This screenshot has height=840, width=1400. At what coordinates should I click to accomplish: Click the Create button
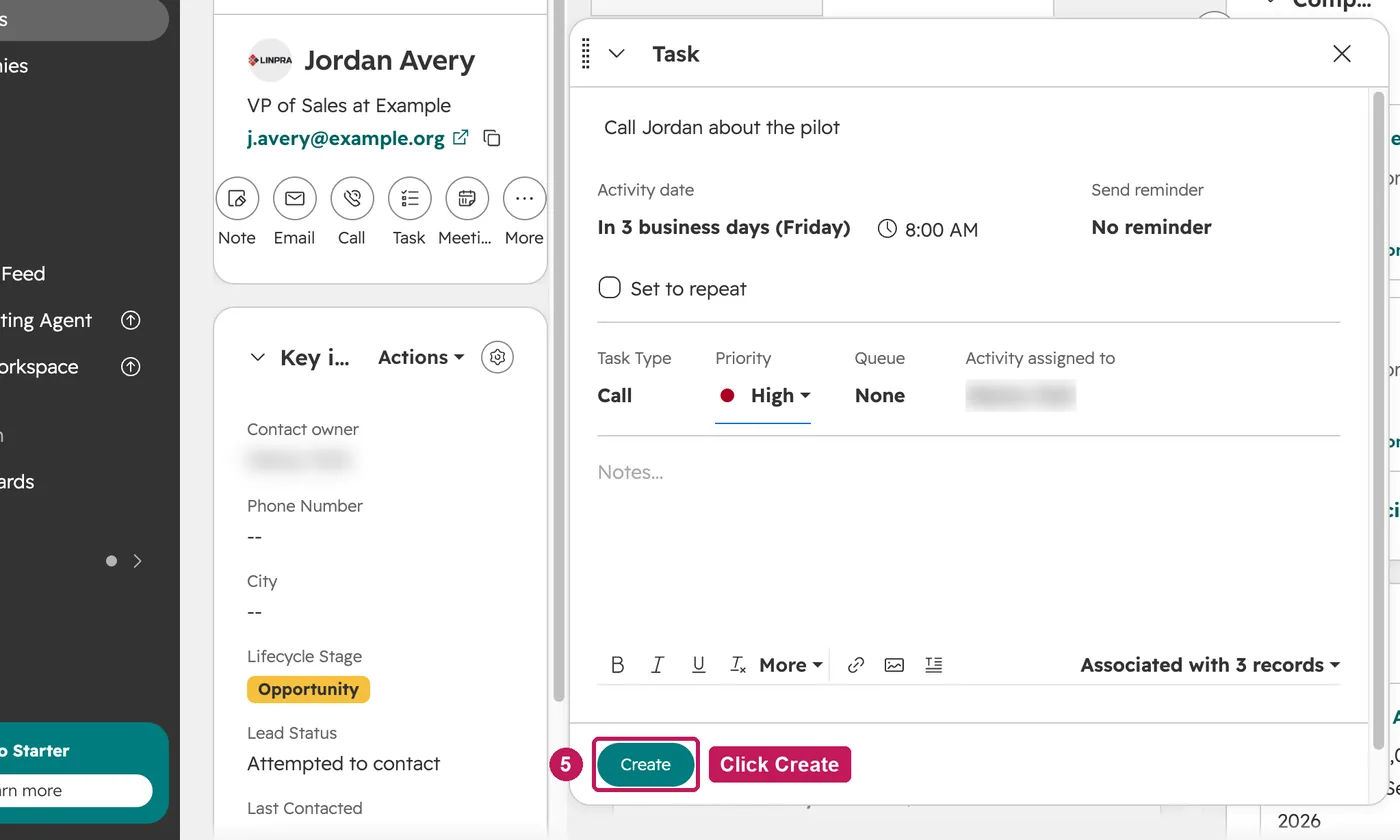tap(645, 765)
